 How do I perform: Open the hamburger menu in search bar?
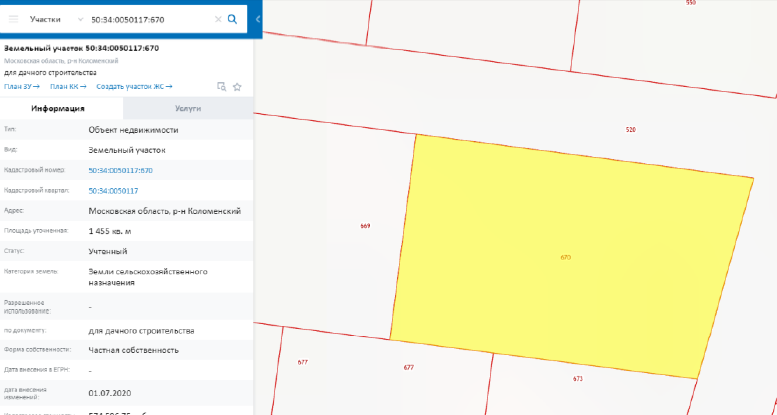coord(14,19)
